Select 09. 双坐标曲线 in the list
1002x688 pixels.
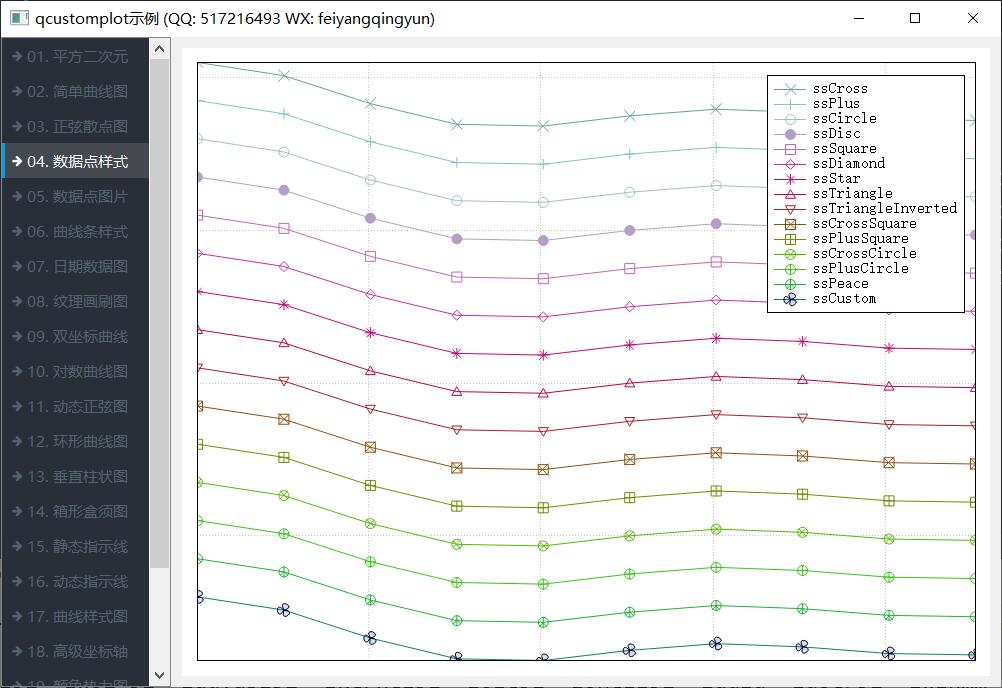[75, 336]
